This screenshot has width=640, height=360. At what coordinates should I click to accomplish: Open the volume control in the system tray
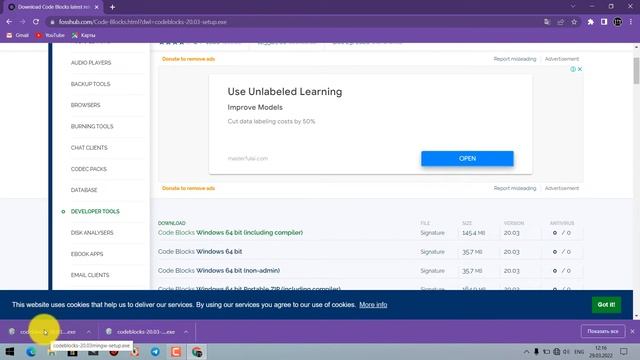(x=566, y=352)
